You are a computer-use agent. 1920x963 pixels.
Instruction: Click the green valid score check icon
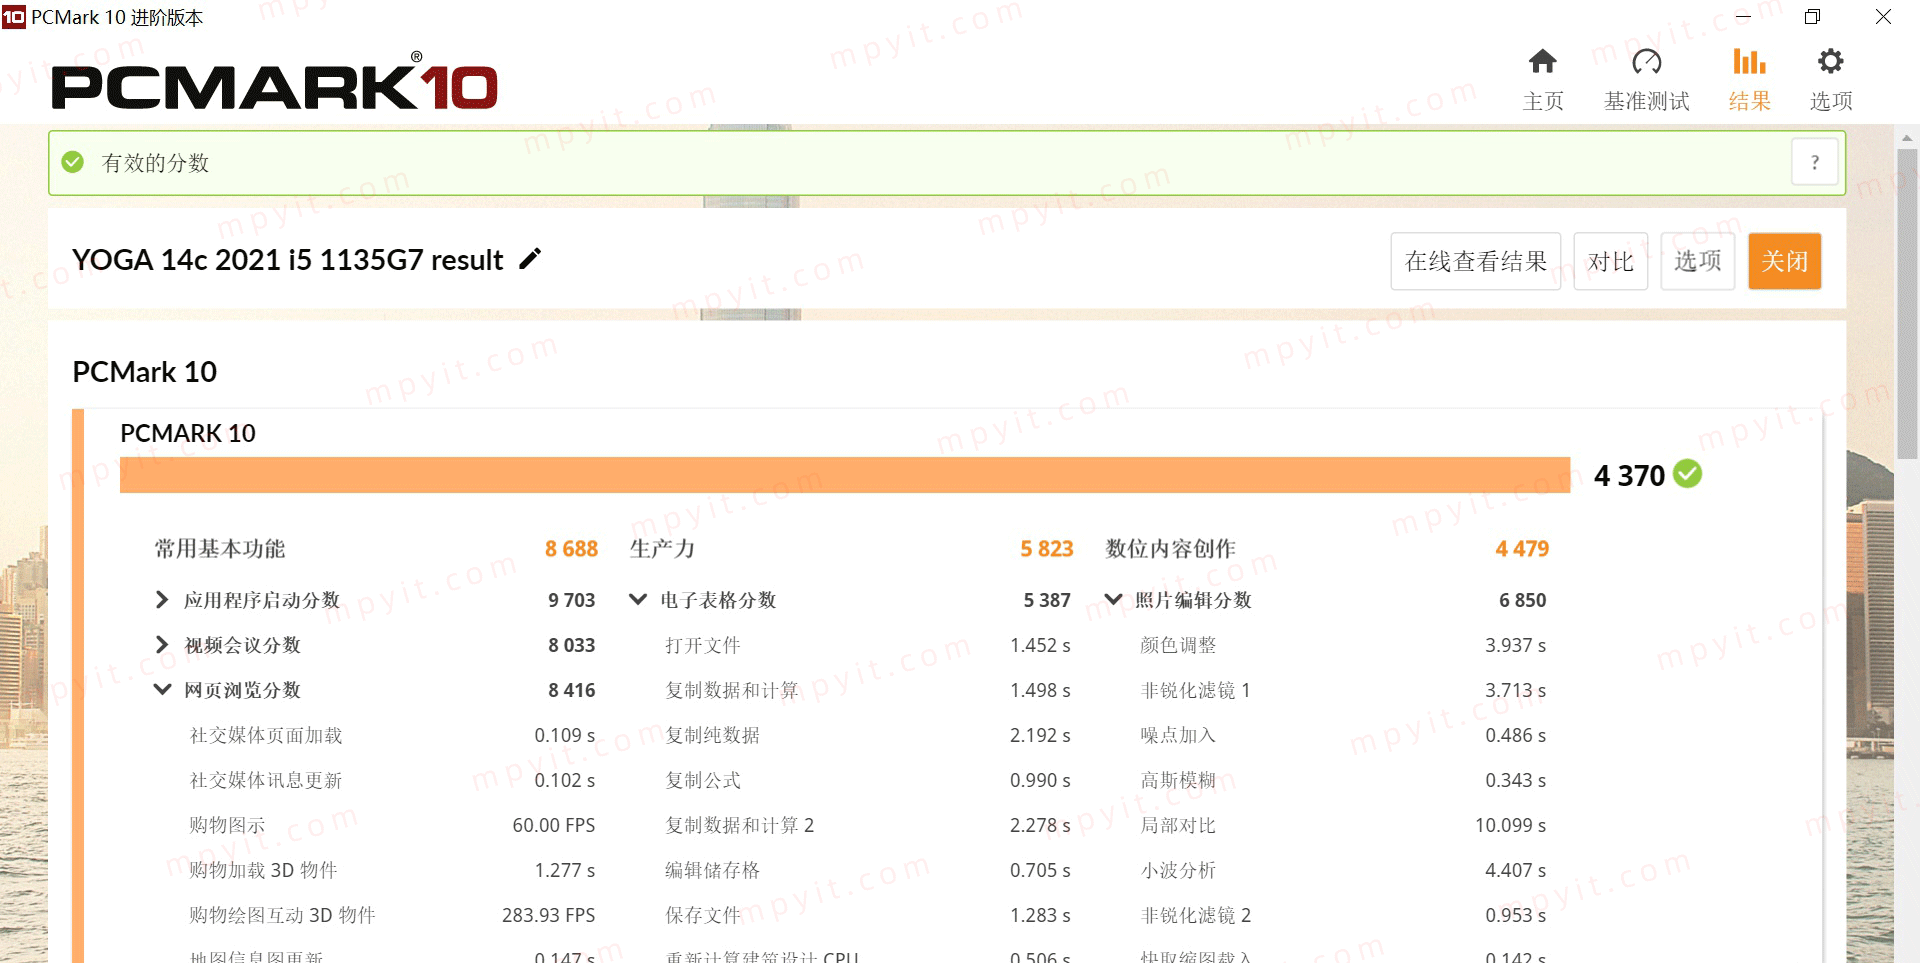(73, 162)
